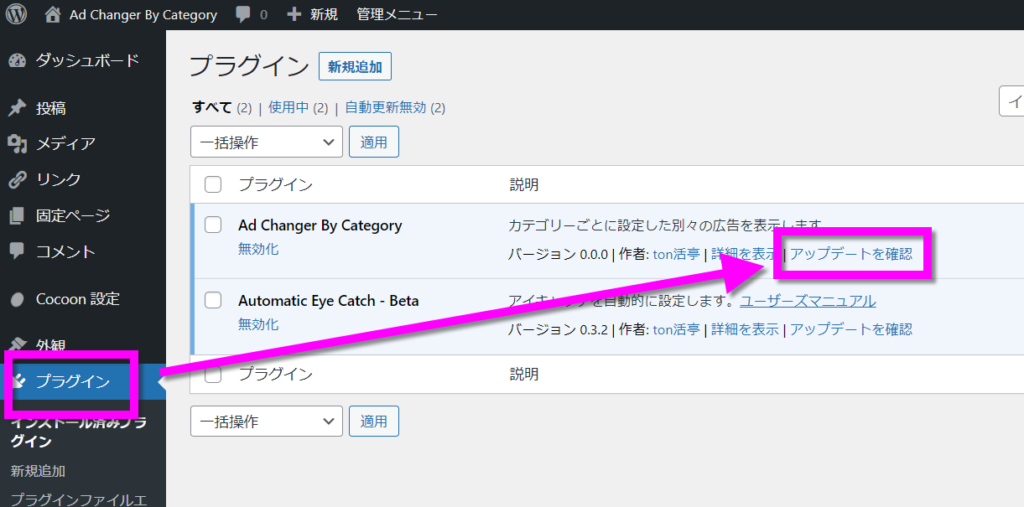Click the 新規追加 button beside the title
The height and width of the screenshot is (507, 1024).
[x=355, y=67]
